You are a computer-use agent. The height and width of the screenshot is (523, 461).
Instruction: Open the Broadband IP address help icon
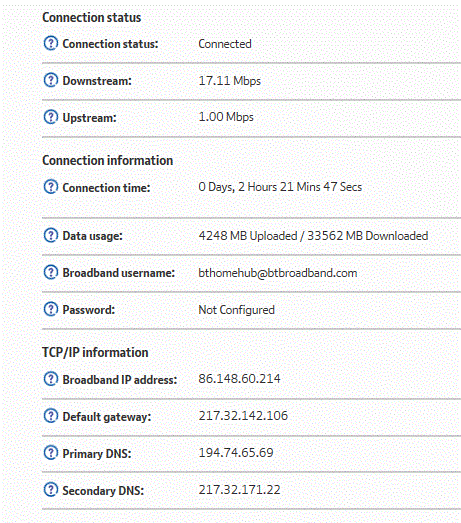pyautogui.click(x=51, y=379)
